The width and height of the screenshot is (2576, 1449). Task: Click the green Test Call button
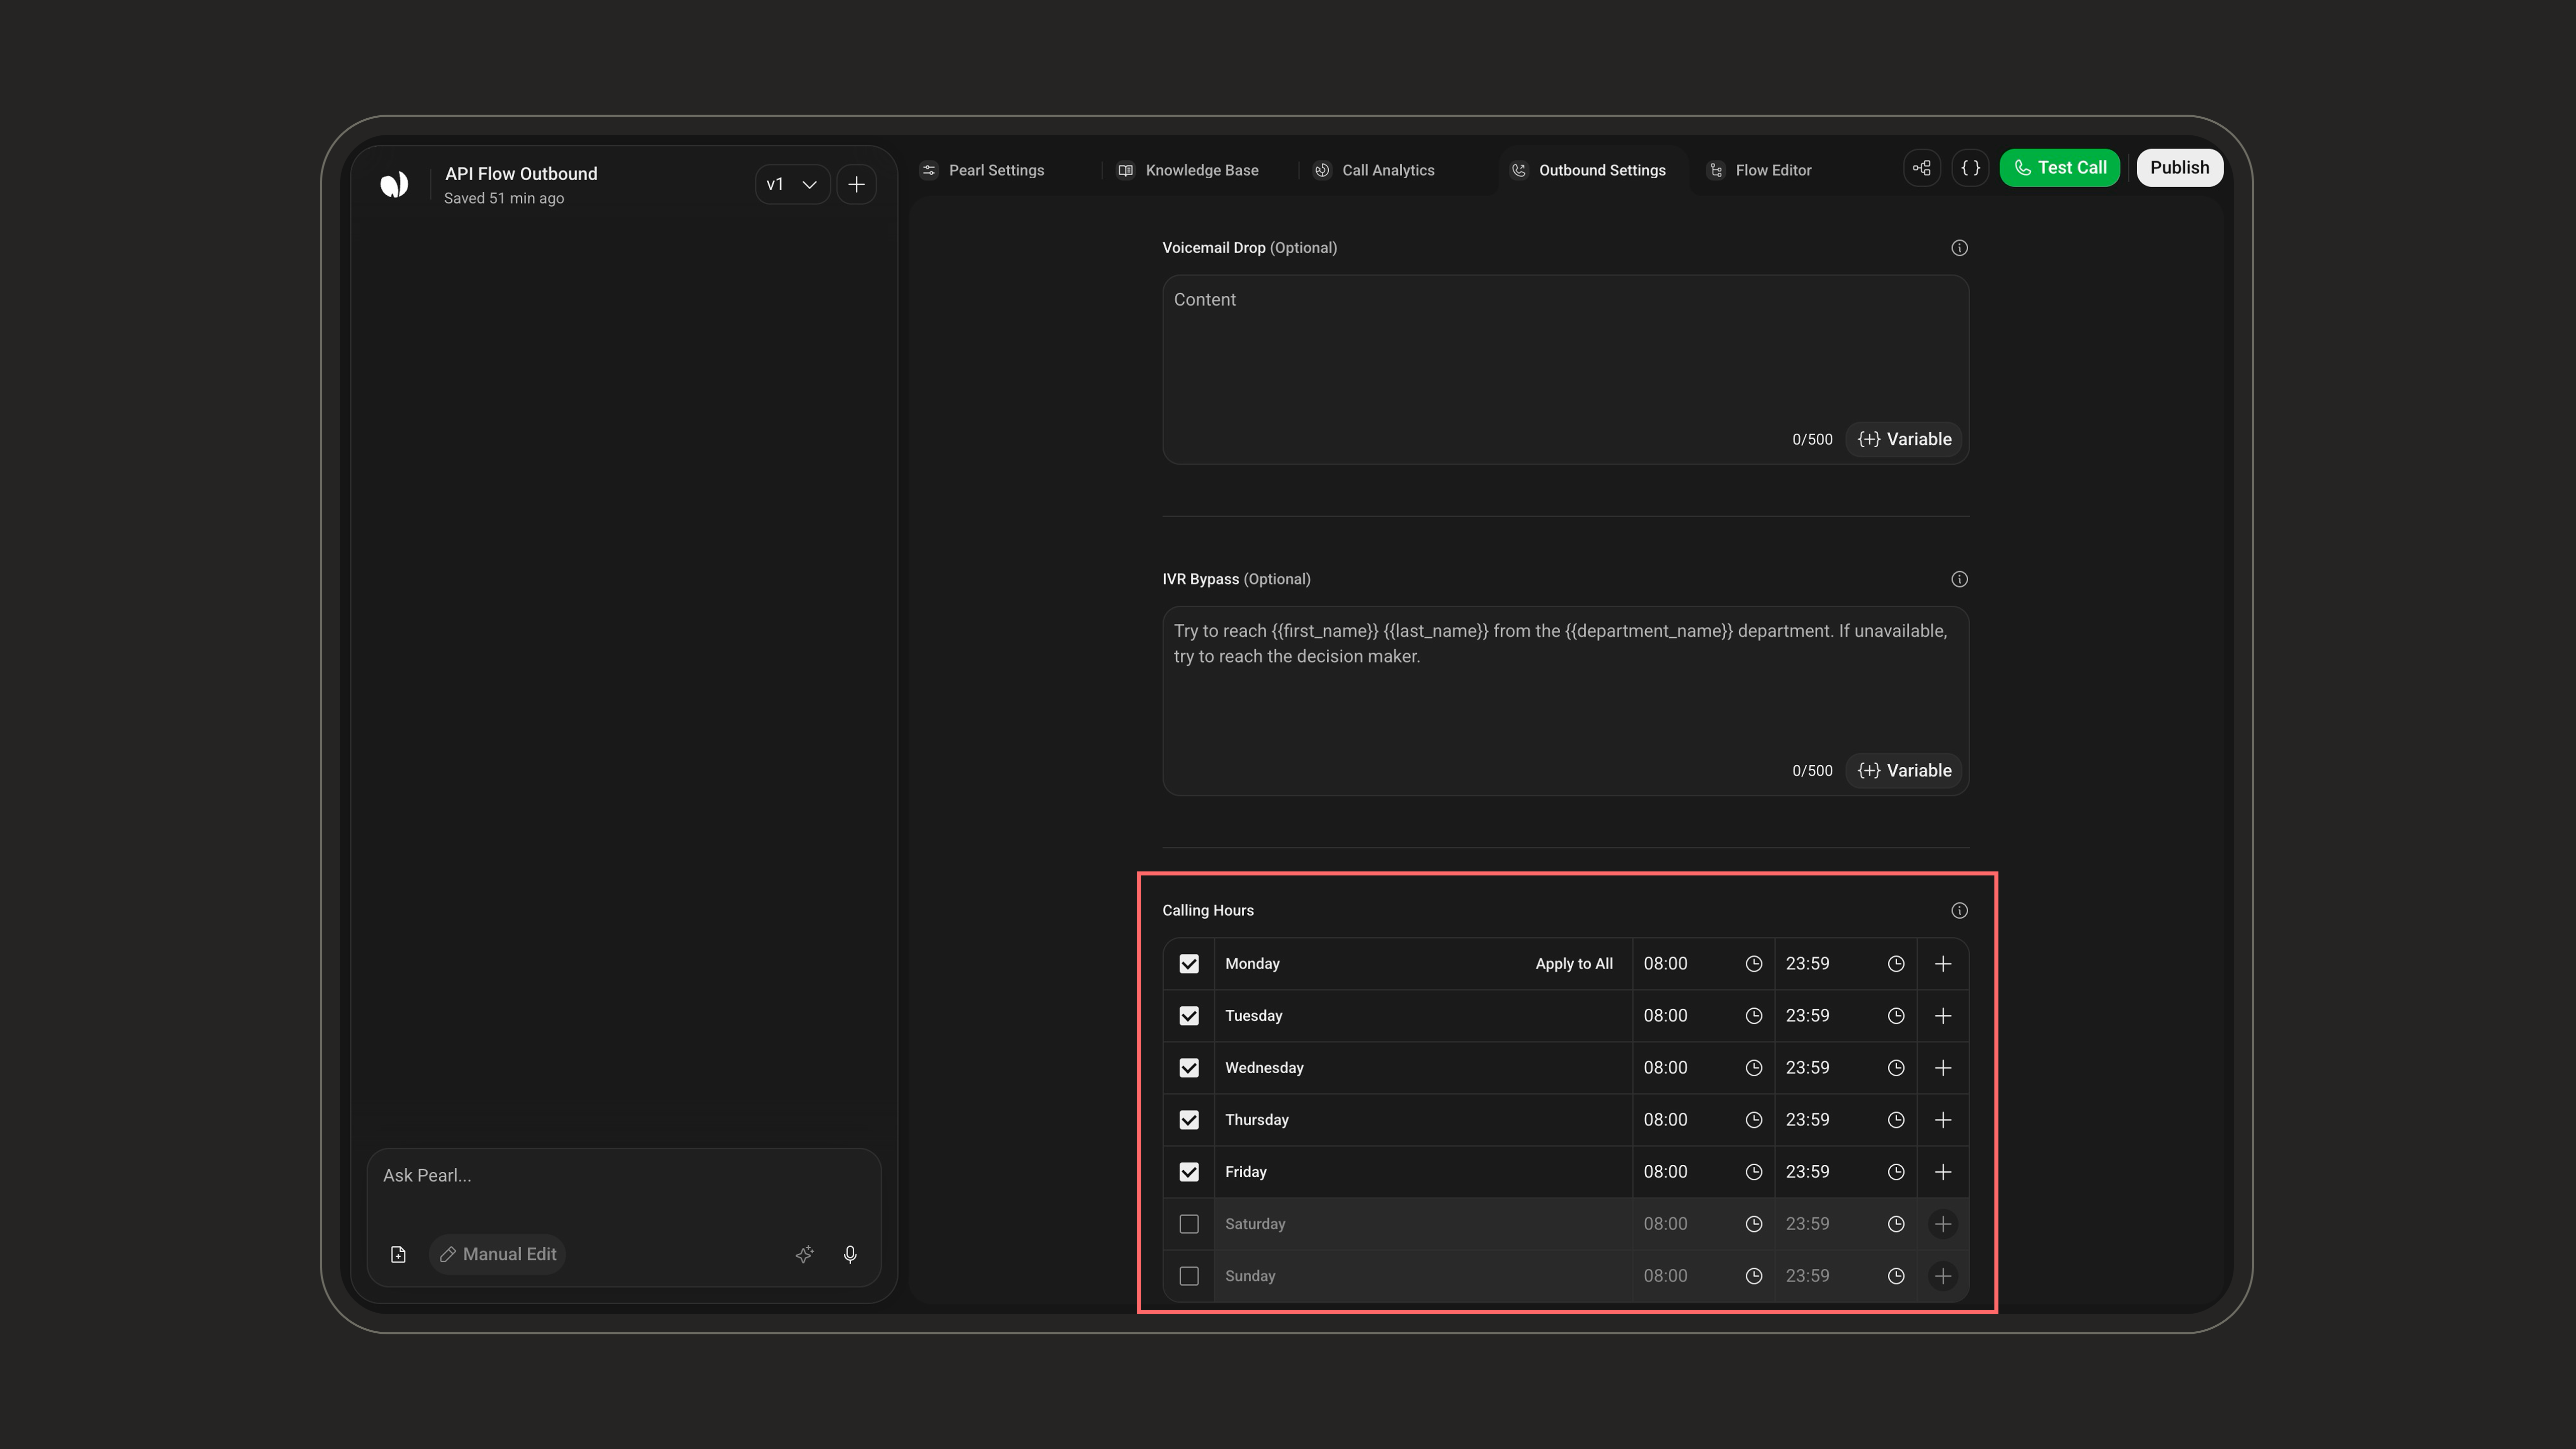pos(2059,168)
